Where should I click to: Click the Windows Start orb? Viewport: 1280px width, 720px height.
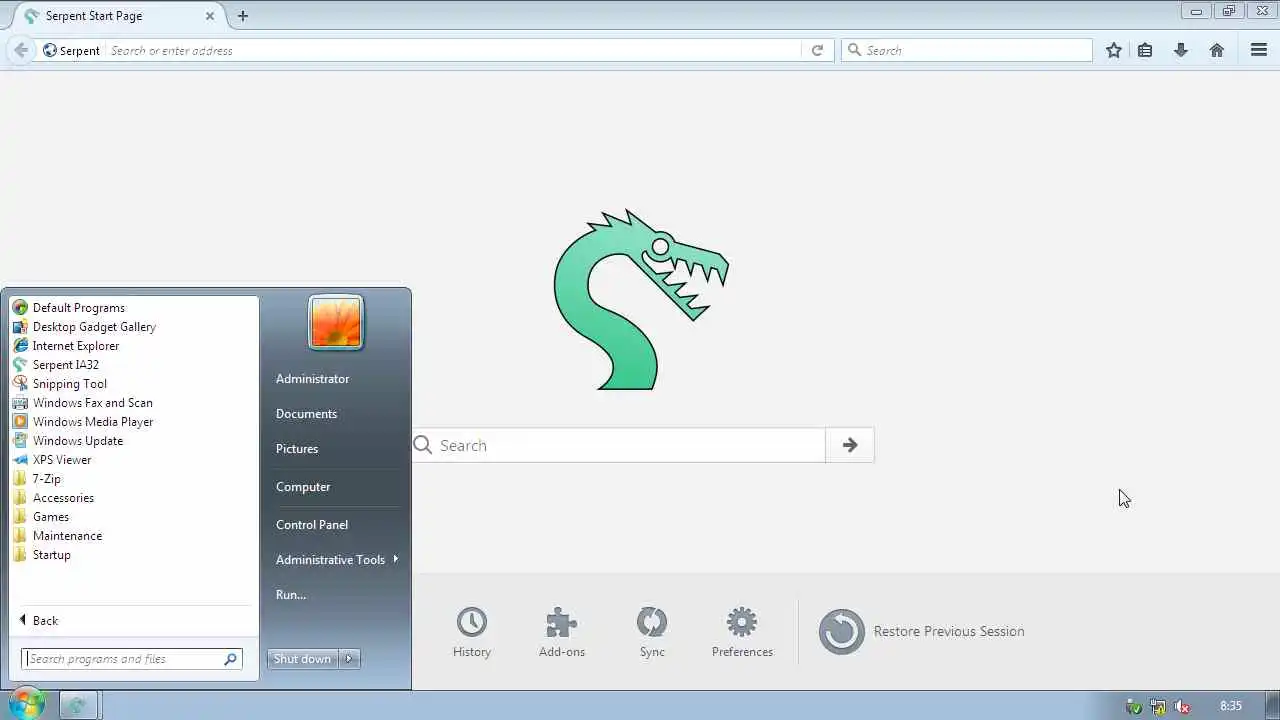pos(26,704)
